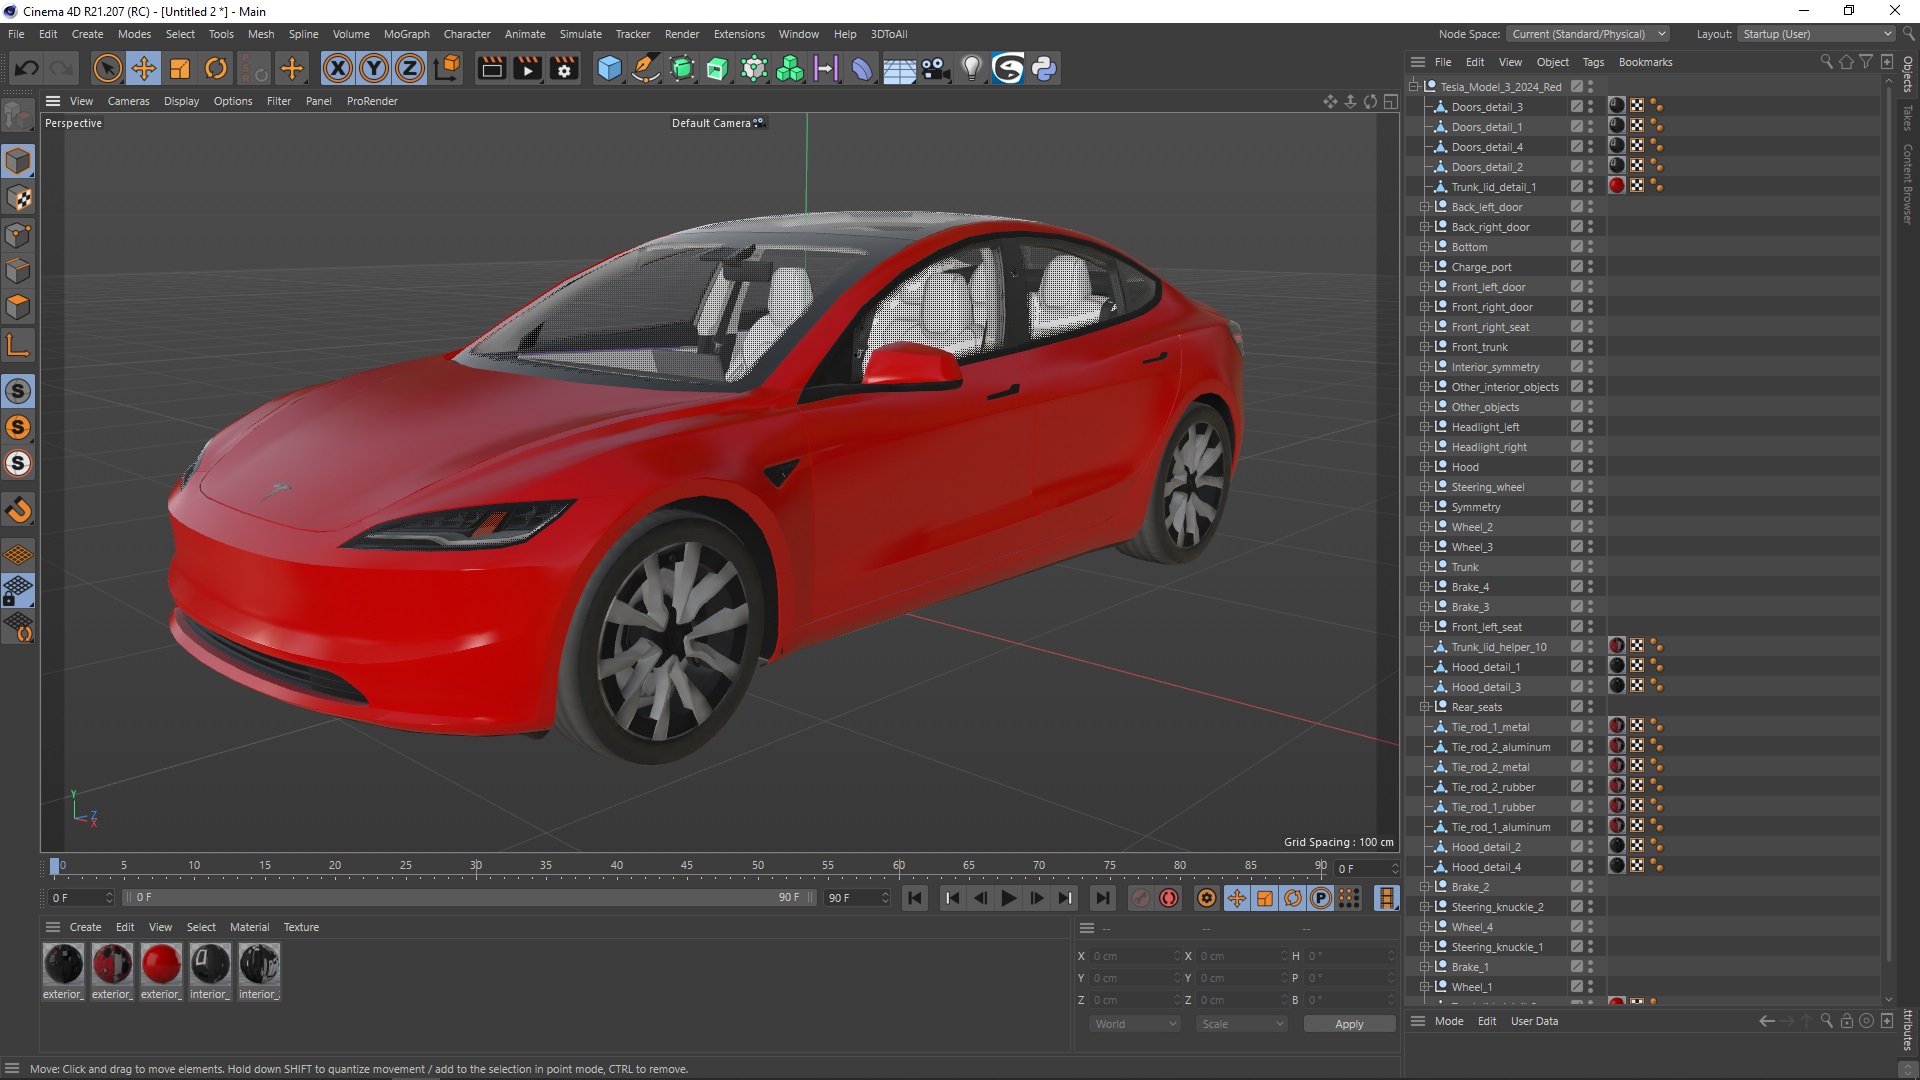Screen dimensions: 1920x1080
Task: Collapse the Tesla_Model_3_2024_Red hierarchy
Action: pos(1413,87)
